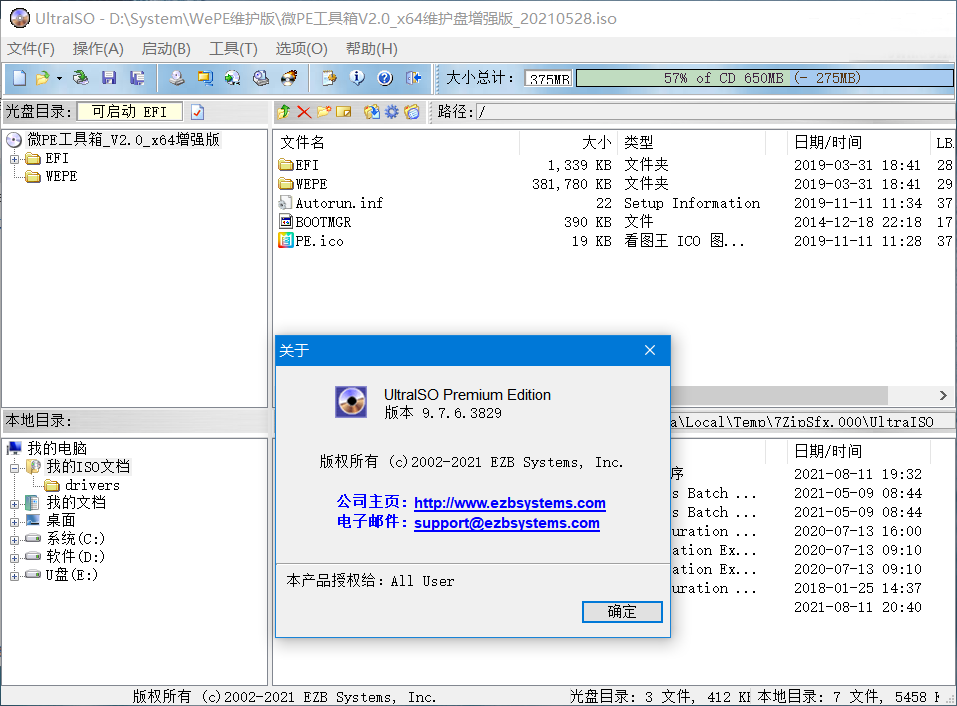This screenshot has width=957, height=706.
Task: Open the recent files dropdown arrow
Action: tap(59, 79)
